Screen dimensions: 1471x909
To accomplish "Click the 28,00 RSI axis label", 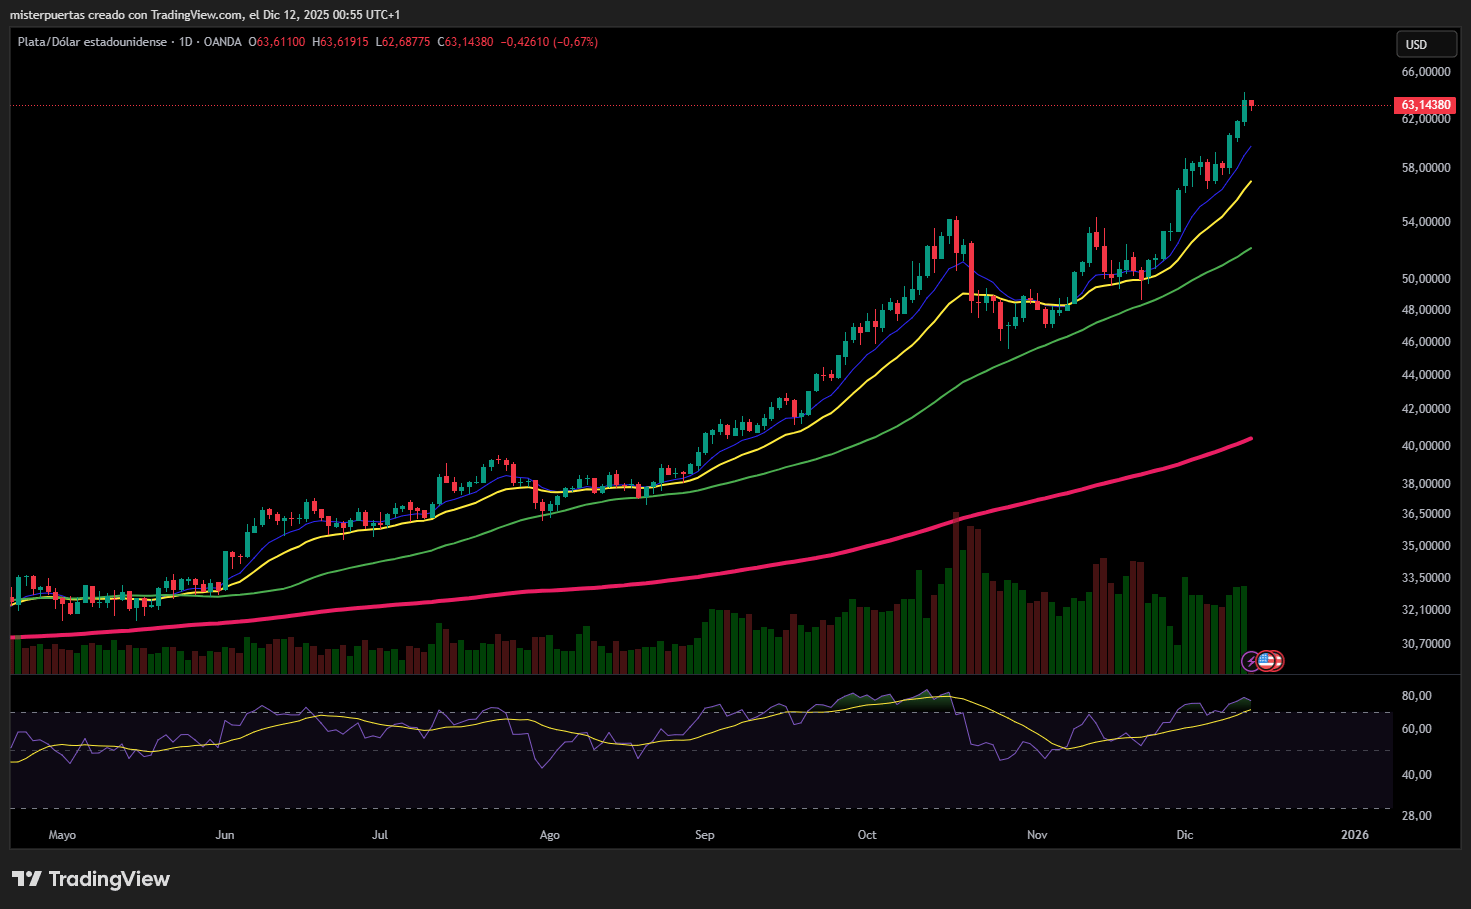I will [x=1416, y=816].
